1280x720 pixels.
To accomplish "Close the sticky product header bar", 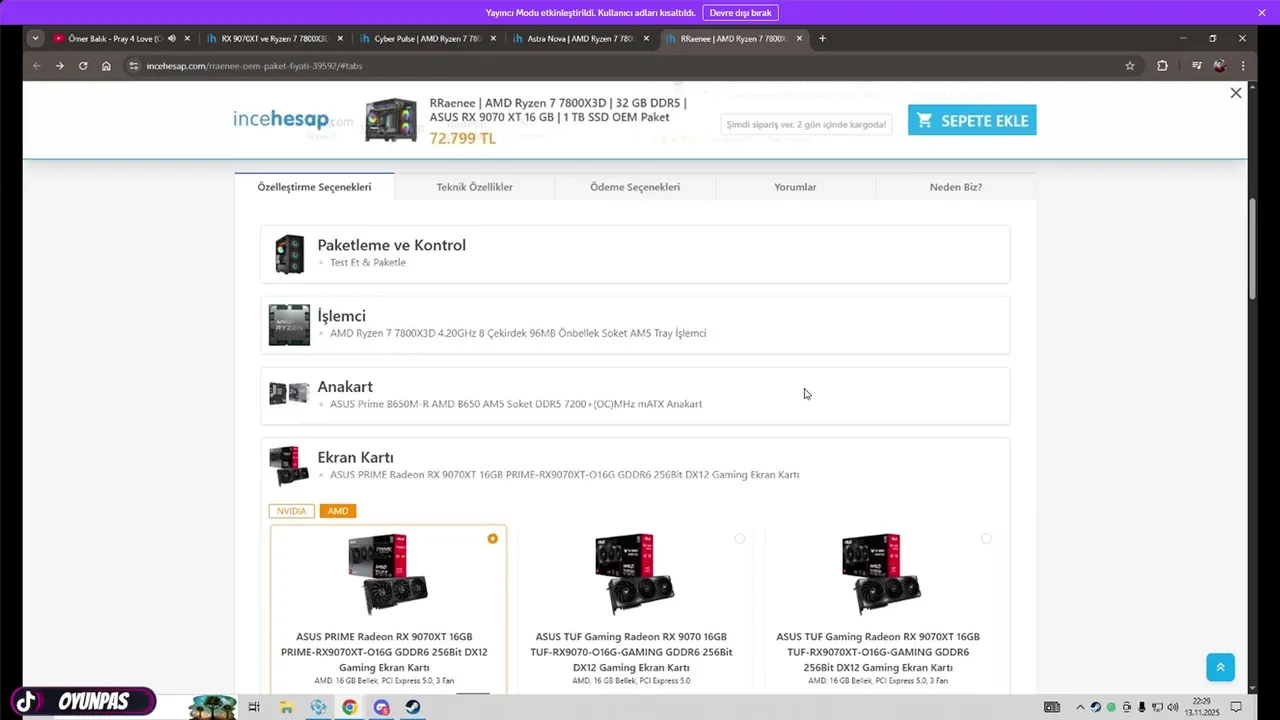I will pyautogui.click(x=1236, y=93).
